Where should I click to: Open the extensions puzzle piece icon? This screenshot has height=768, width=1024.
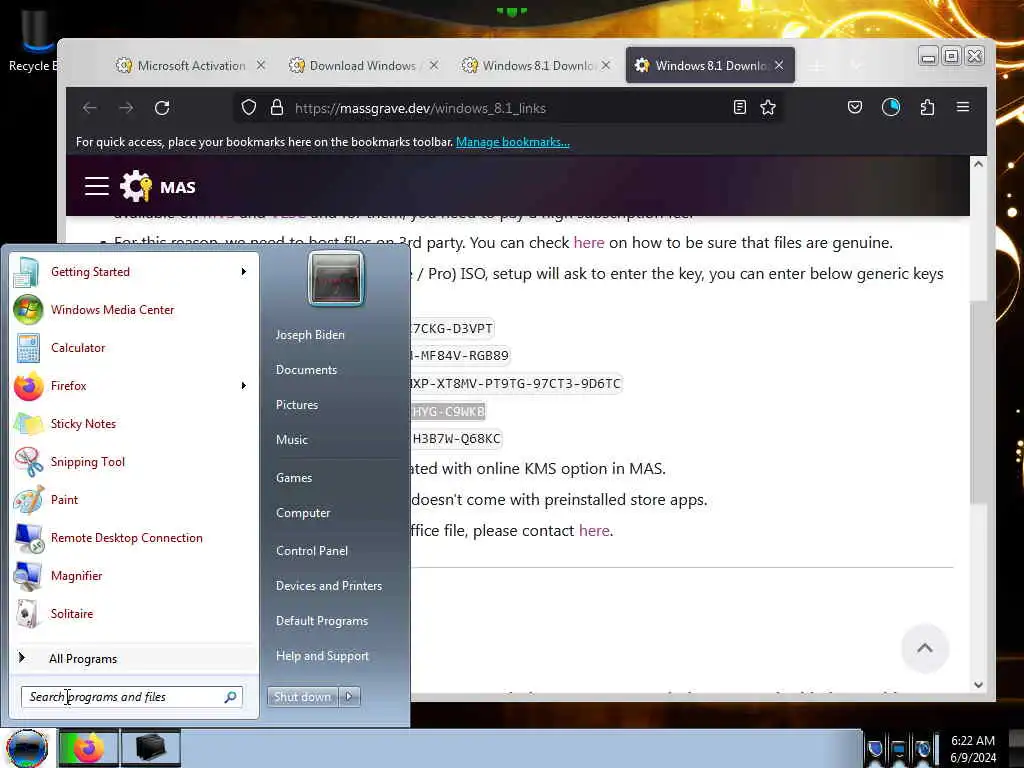tap(927, 108)
